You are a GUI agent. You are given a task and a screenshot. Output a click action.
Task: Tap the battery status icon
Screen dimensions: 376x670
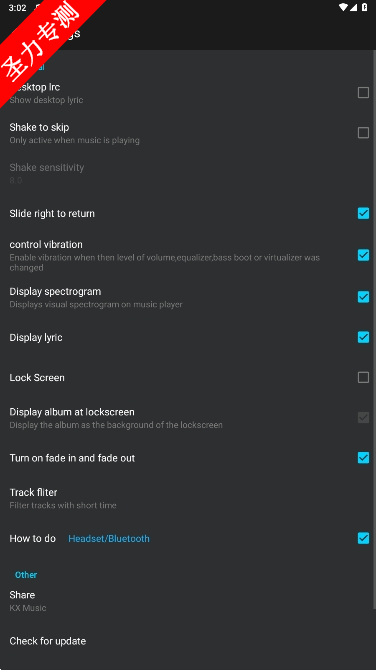point(364,7)
